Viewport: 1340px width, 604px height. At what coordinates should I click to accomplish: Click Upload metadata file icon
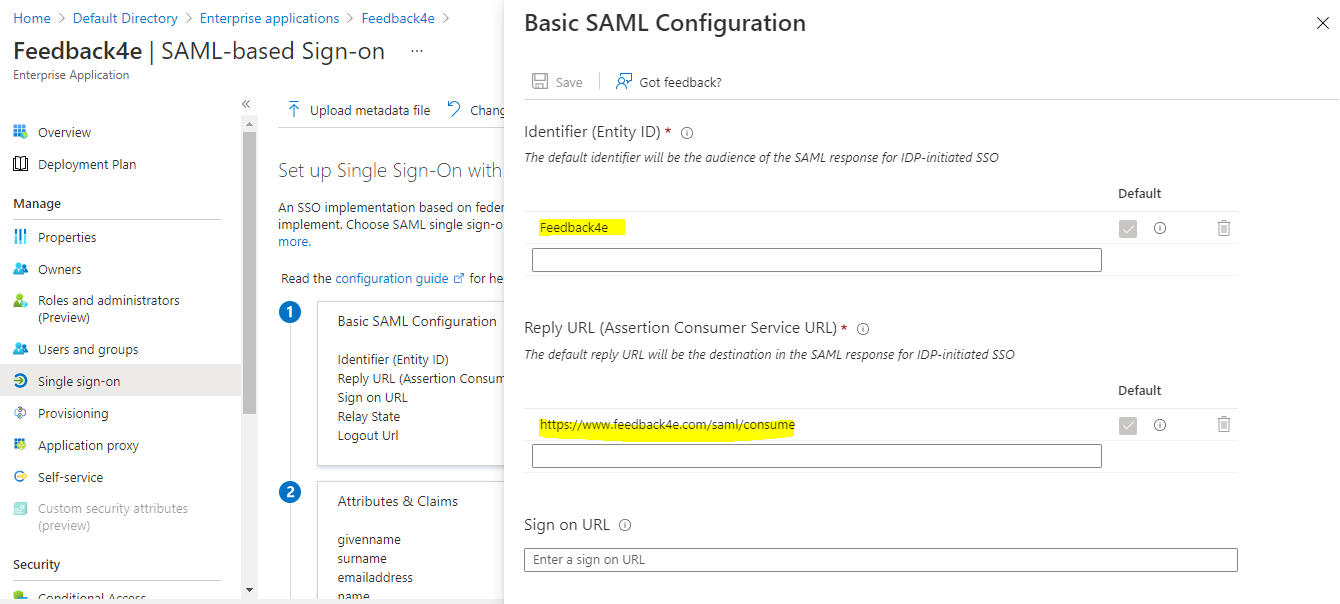(x=294, y=110)
